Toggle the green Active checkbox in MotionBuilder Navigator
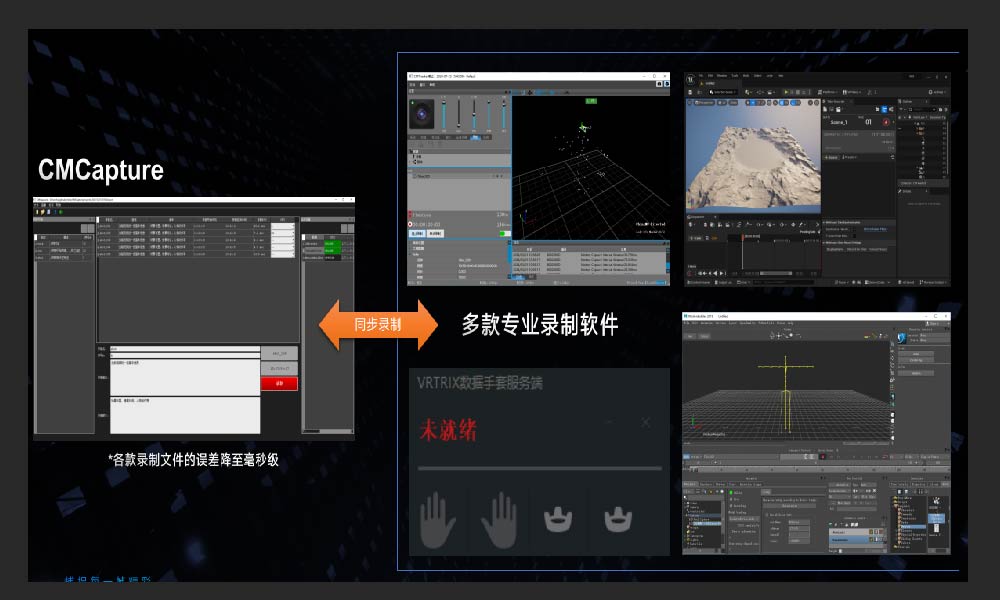This screenshot has height=600, width=1000. click(733, 492)
